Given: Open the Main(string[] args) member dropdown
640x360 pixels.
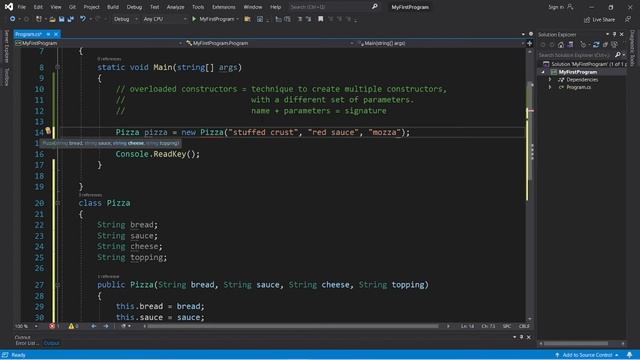Looking at the screenshot, I should [440, 43].
